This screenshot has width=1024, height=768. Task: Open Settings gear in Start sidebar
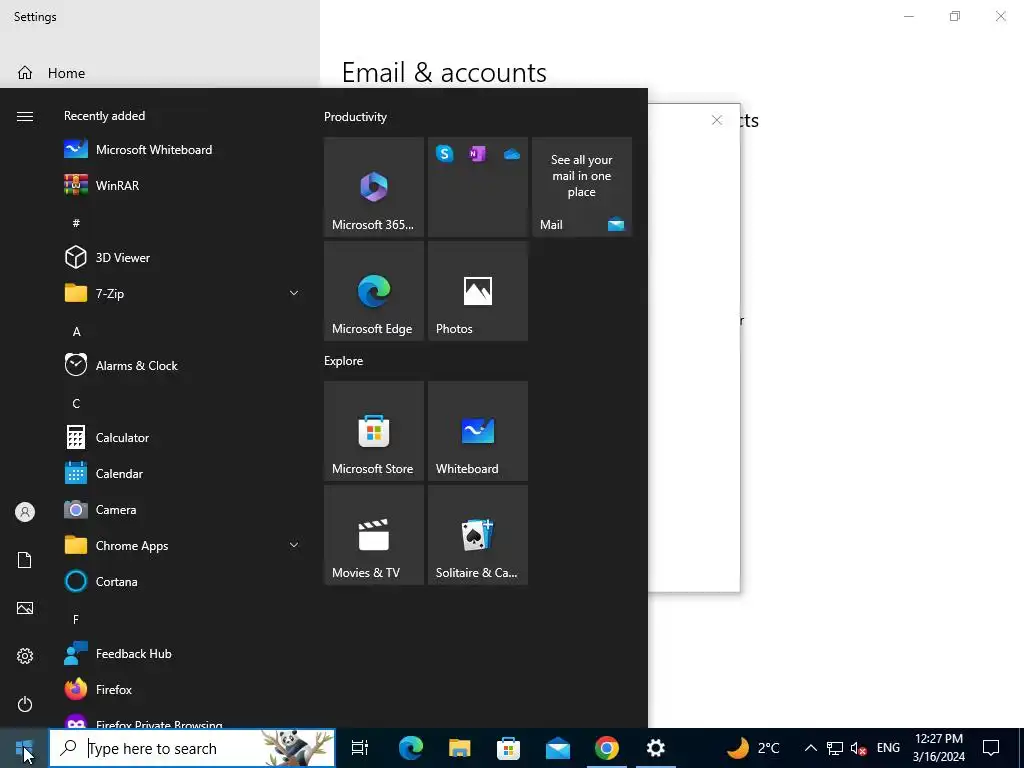(x=25, y=656)
